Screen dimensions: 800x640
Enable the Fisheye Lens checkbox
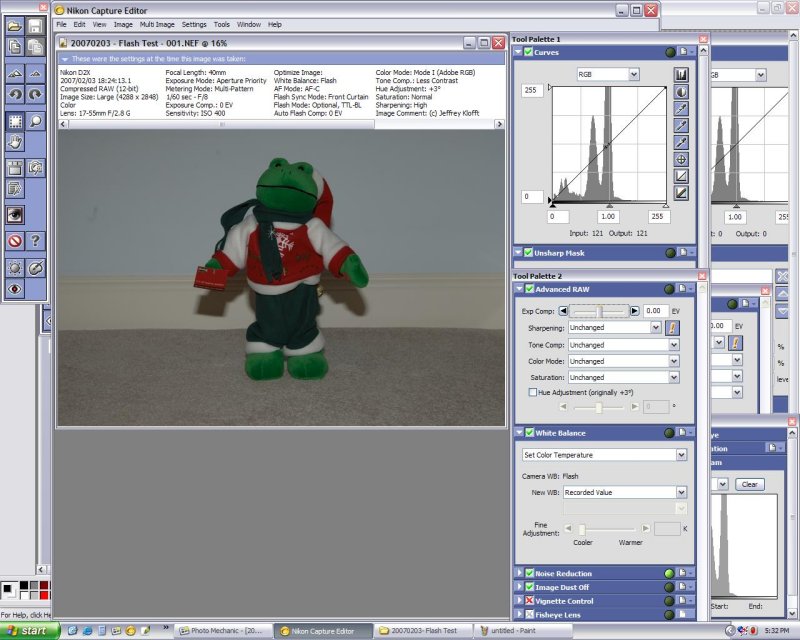coord(530,614)
